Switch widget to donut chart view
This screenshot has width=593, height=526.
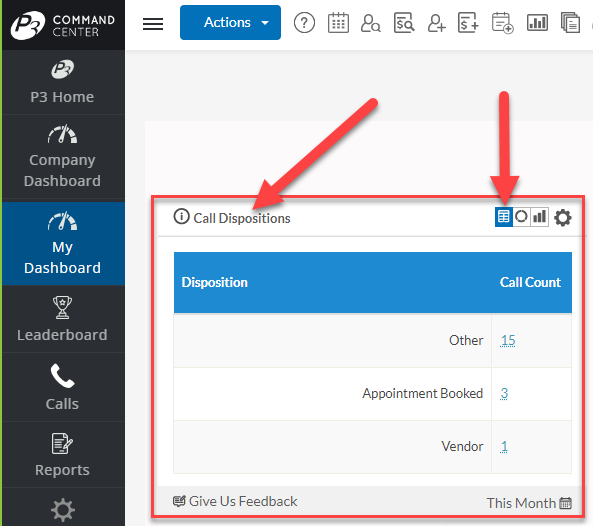pyautogui.click(x=522, y=217)
